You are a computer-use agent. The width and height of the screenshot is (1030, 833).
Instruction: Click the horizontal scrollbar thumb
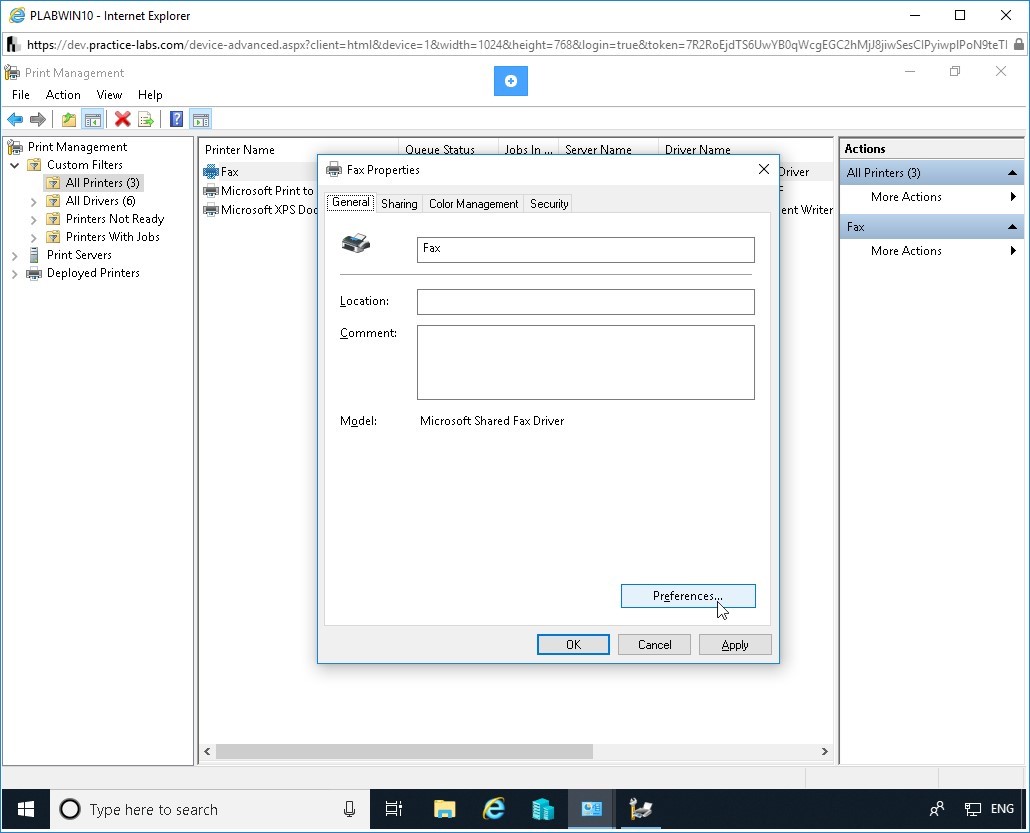coord(404,752)
